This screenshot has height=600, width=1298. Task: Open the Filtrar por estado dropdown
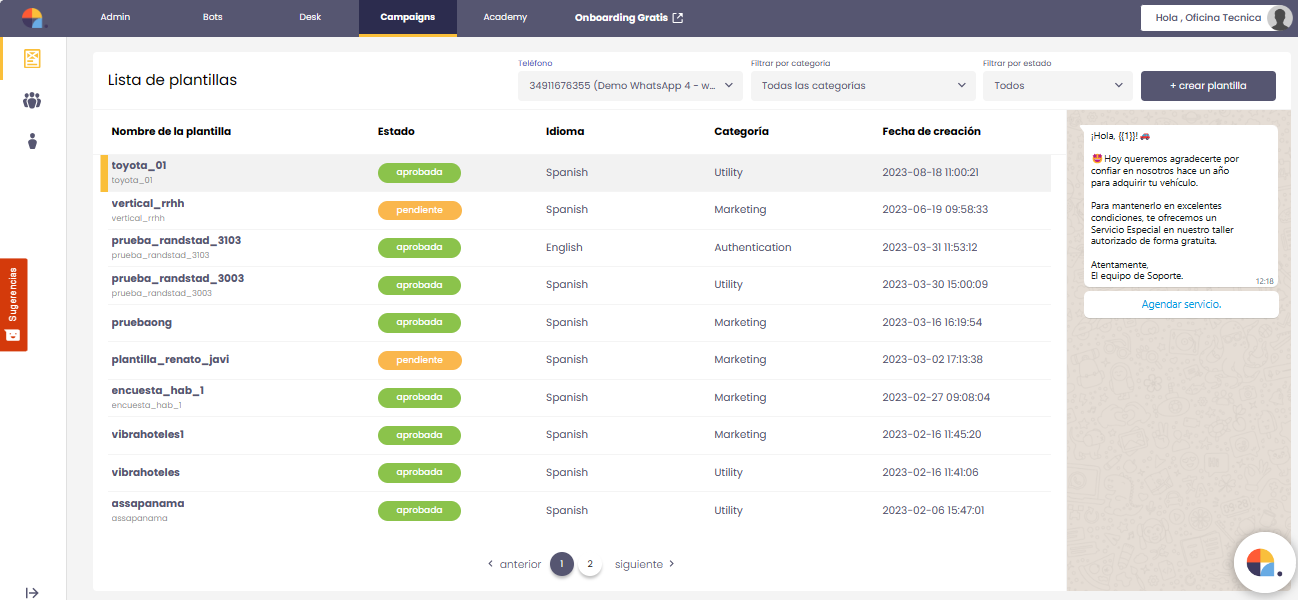click(1057, 86)
